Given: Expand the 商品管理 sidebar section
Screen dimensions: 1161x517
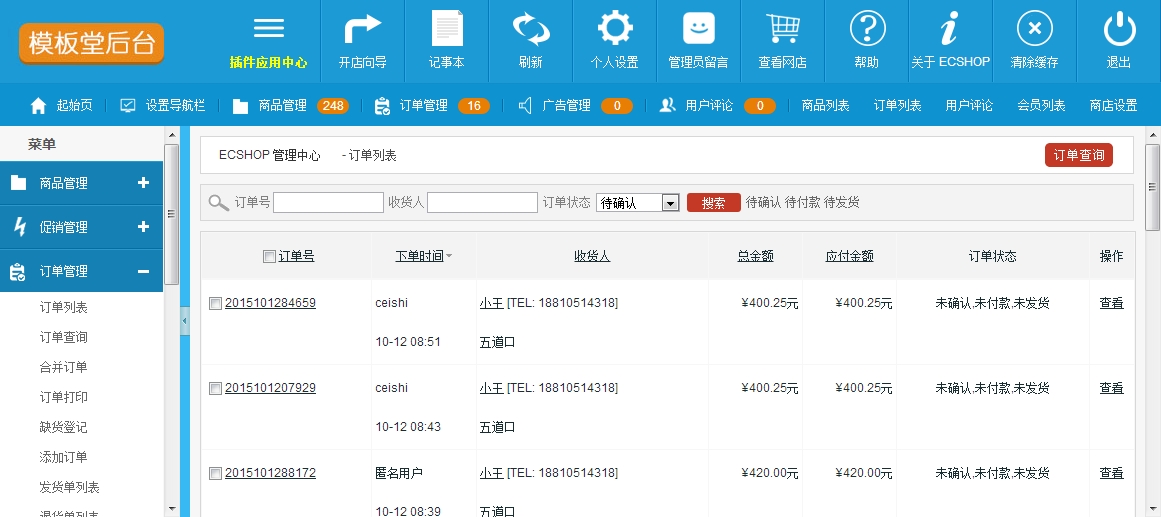Looking at the screenshot, I should (143, 183).
